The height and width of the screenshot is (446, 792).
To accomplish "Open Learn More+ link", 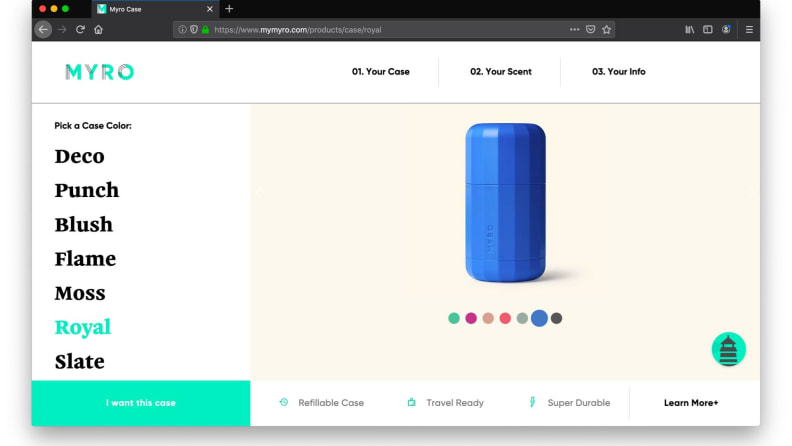I will click(691, 403).
